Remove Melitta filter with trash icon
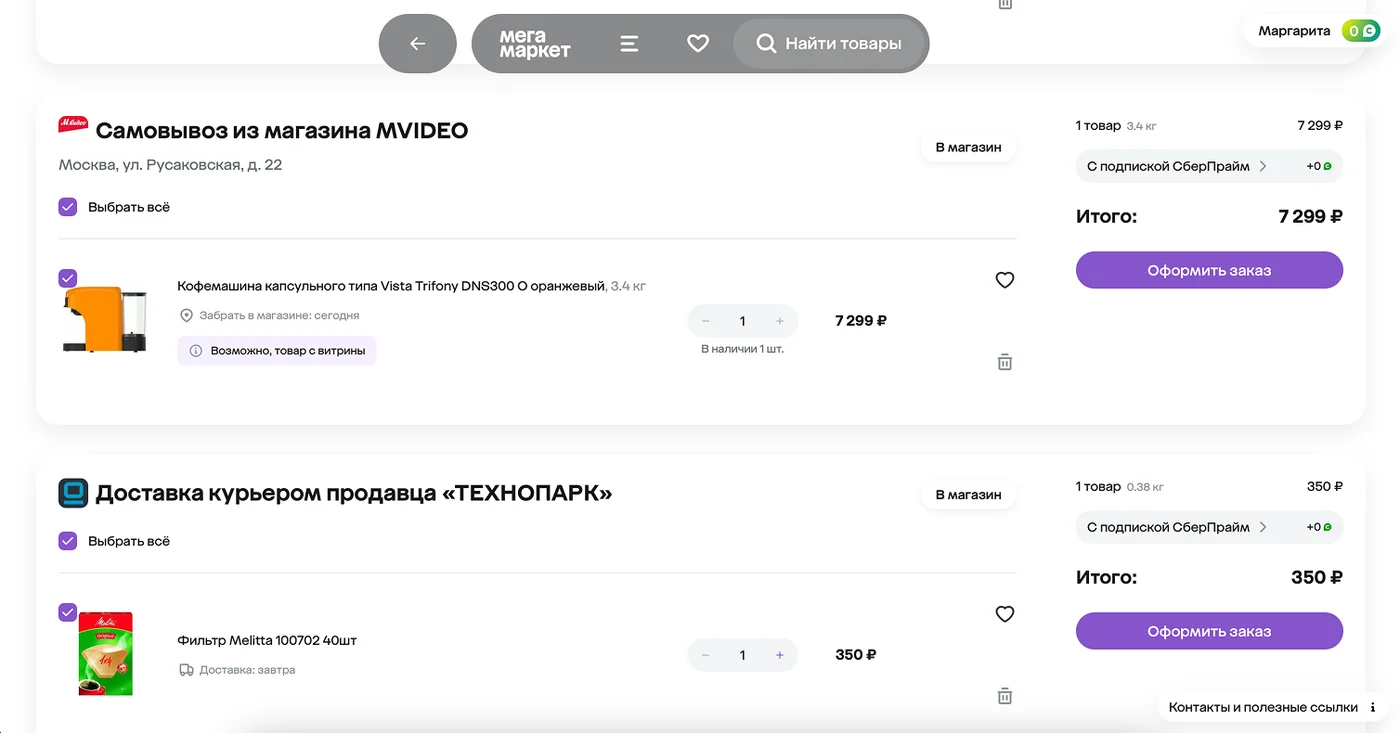 pos(1005,696)
